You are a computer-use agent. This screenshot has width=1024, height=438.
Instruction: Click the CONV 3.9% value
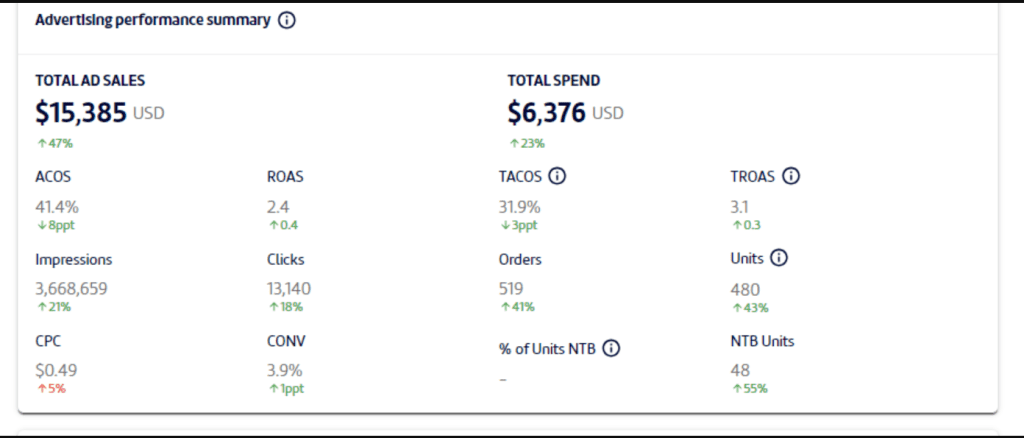point(283,370)
